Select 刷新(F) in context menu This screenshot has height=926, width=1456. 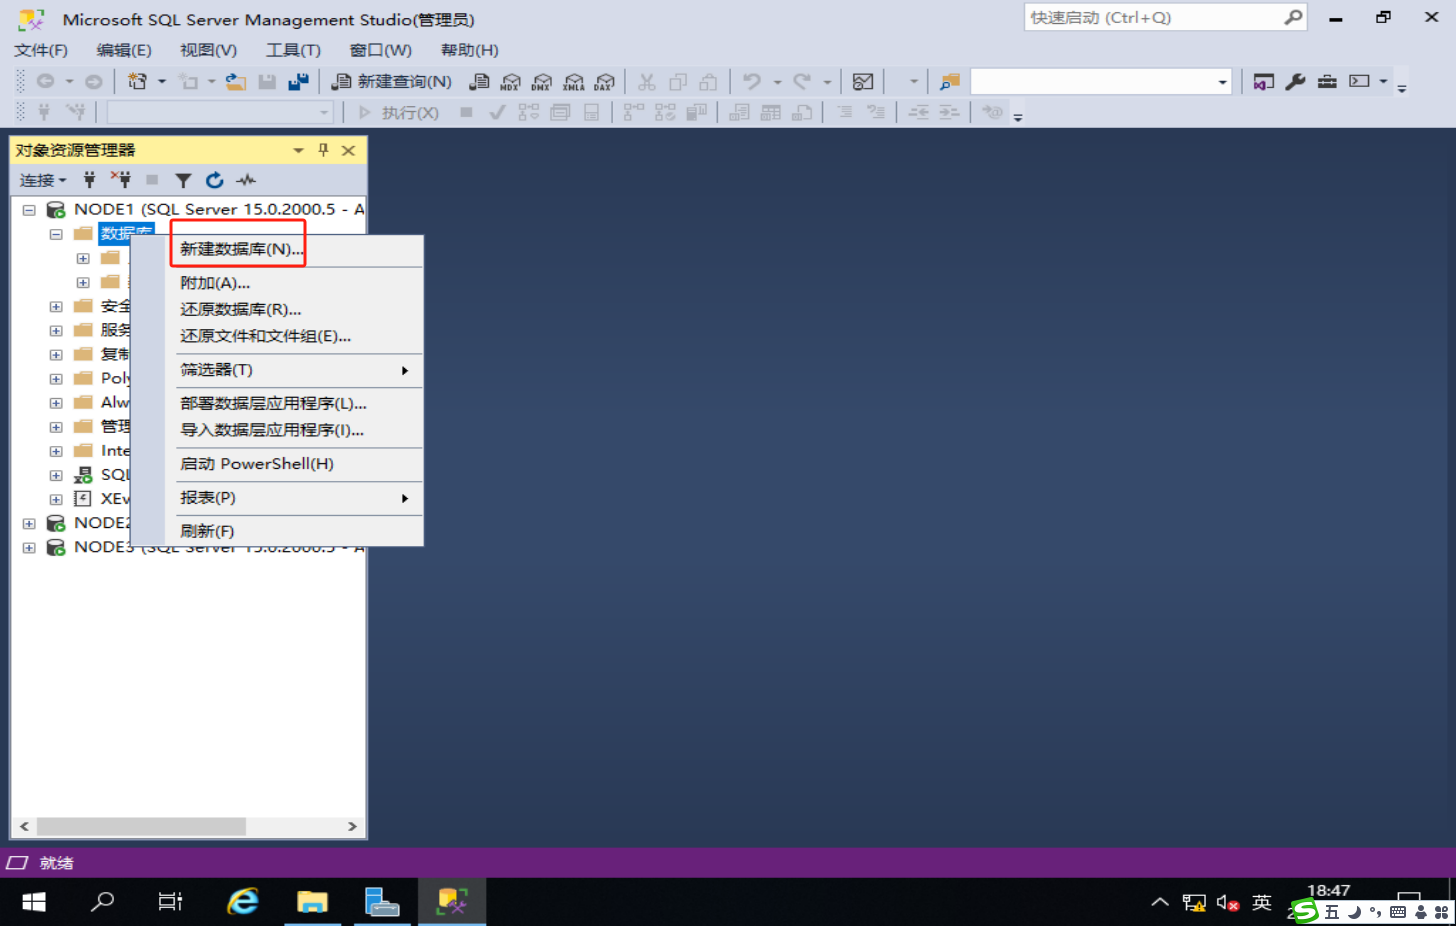pos(206,531)
